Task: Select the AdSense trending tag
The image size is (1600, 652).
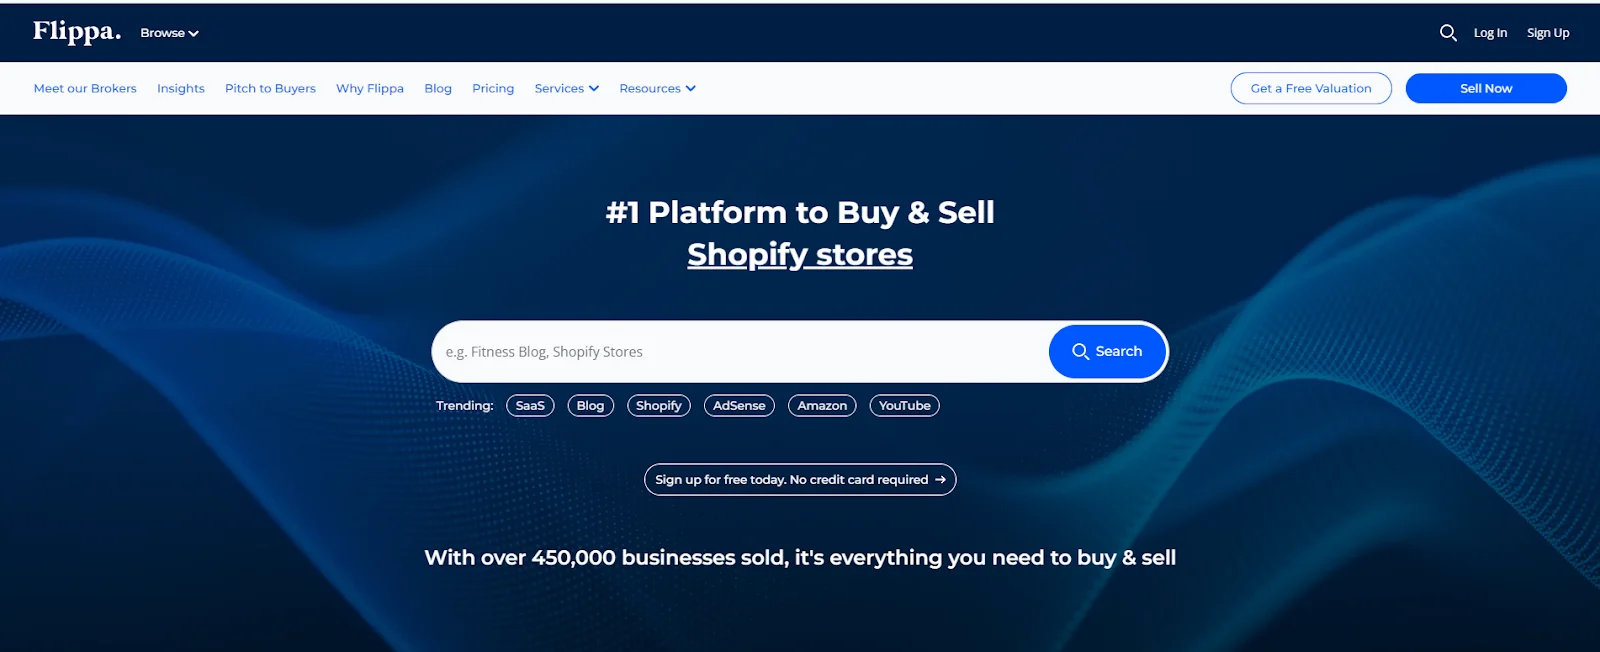Action: [x=739, y=405]
